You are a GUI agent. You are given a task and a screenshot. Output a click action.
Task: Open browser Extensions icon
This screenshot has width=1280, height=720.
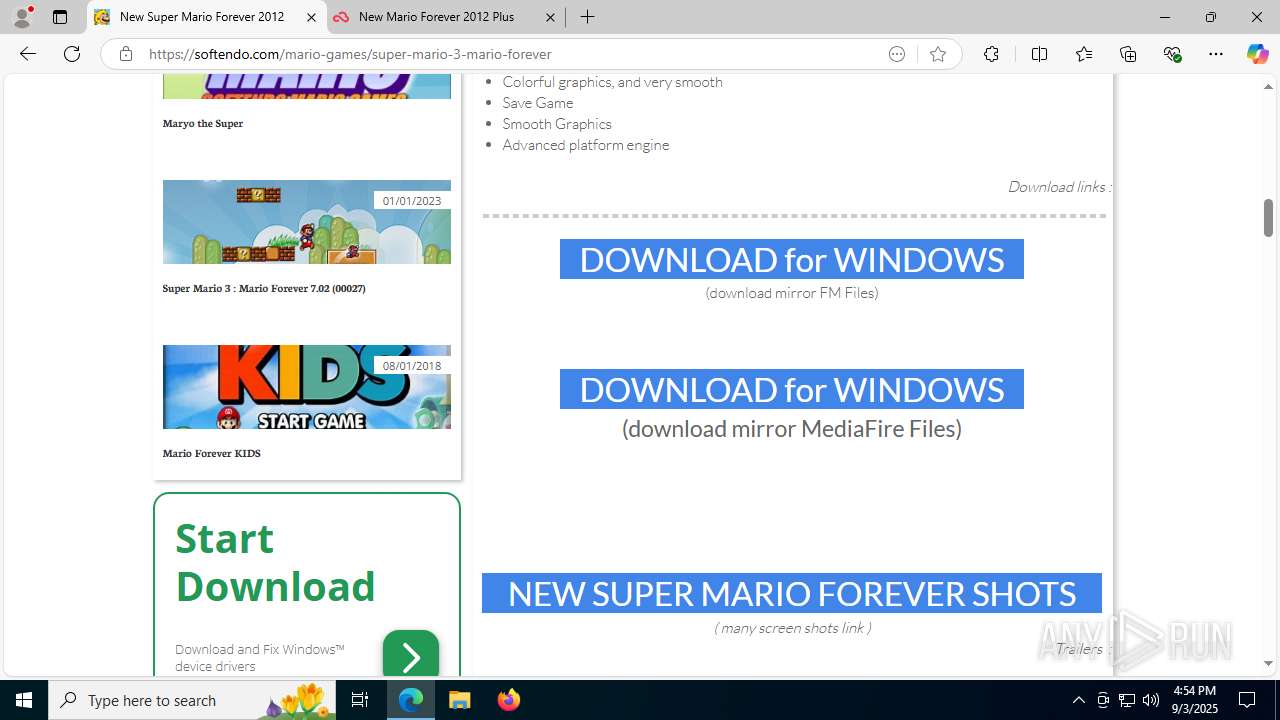tap(991, 54)
